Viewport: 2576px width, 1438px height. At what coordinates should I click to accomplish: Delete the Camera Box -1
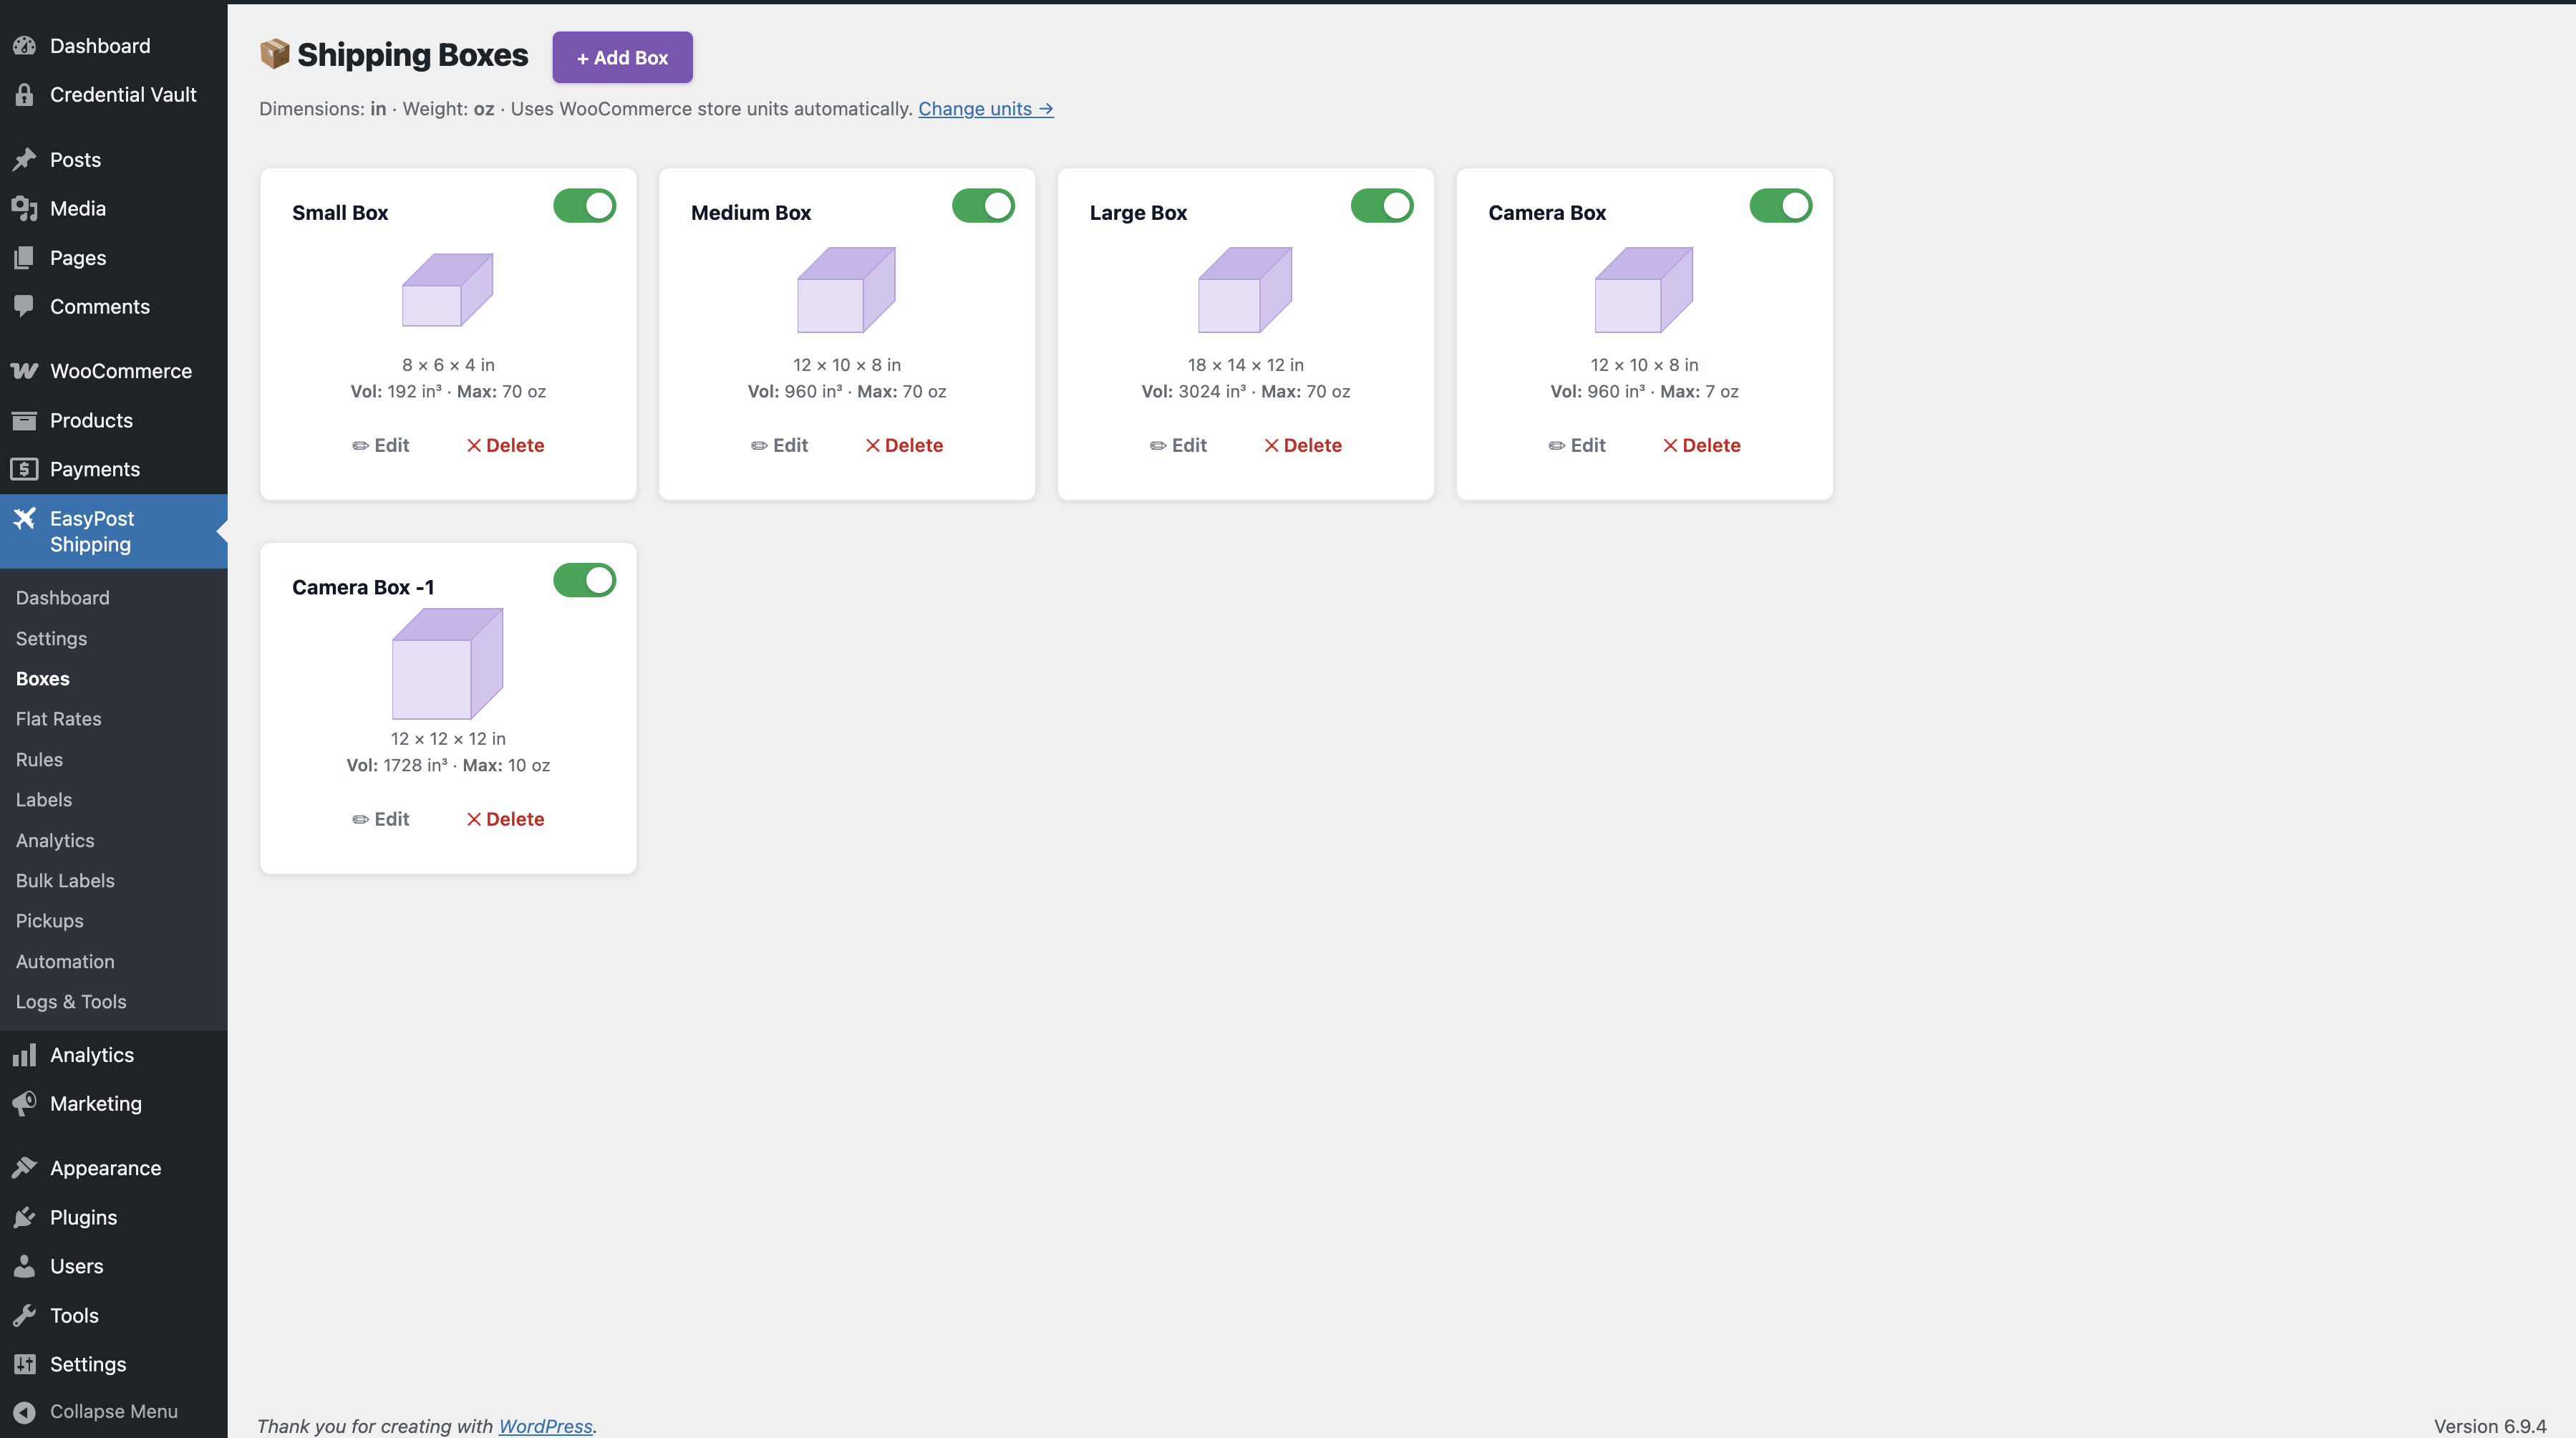[505, 820]
